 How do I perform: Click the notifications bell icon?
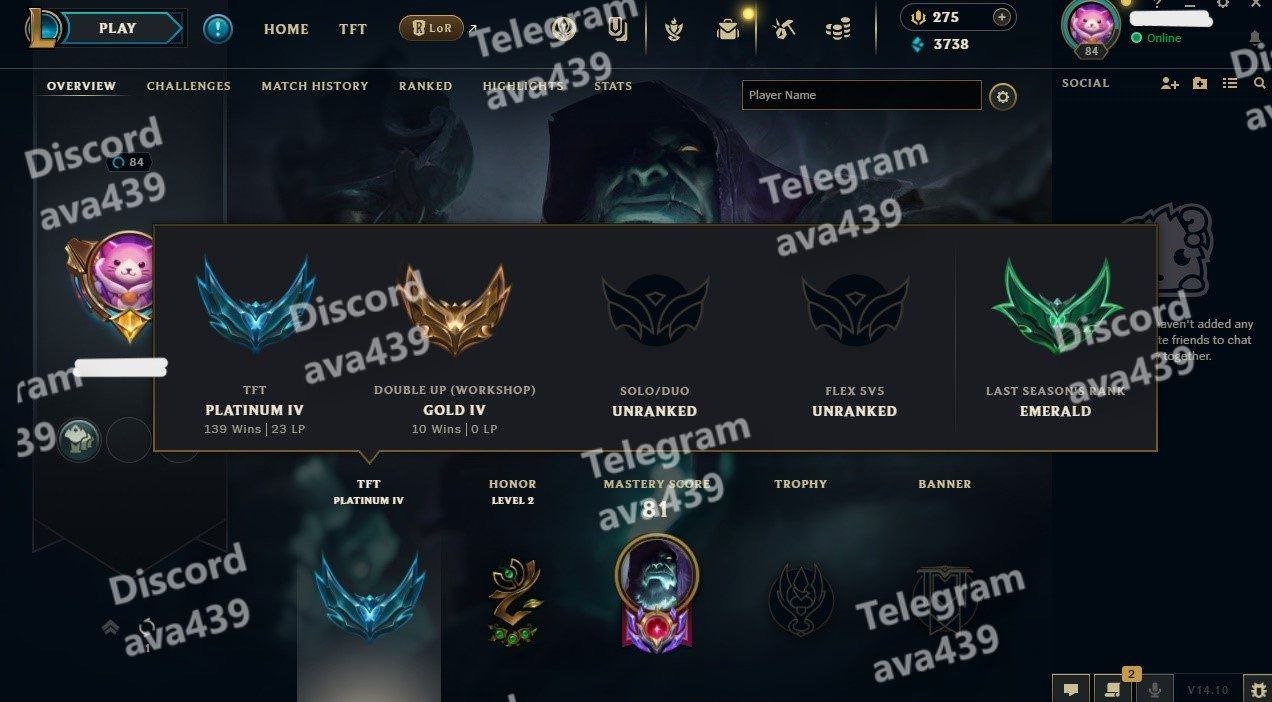point(1255,38)
